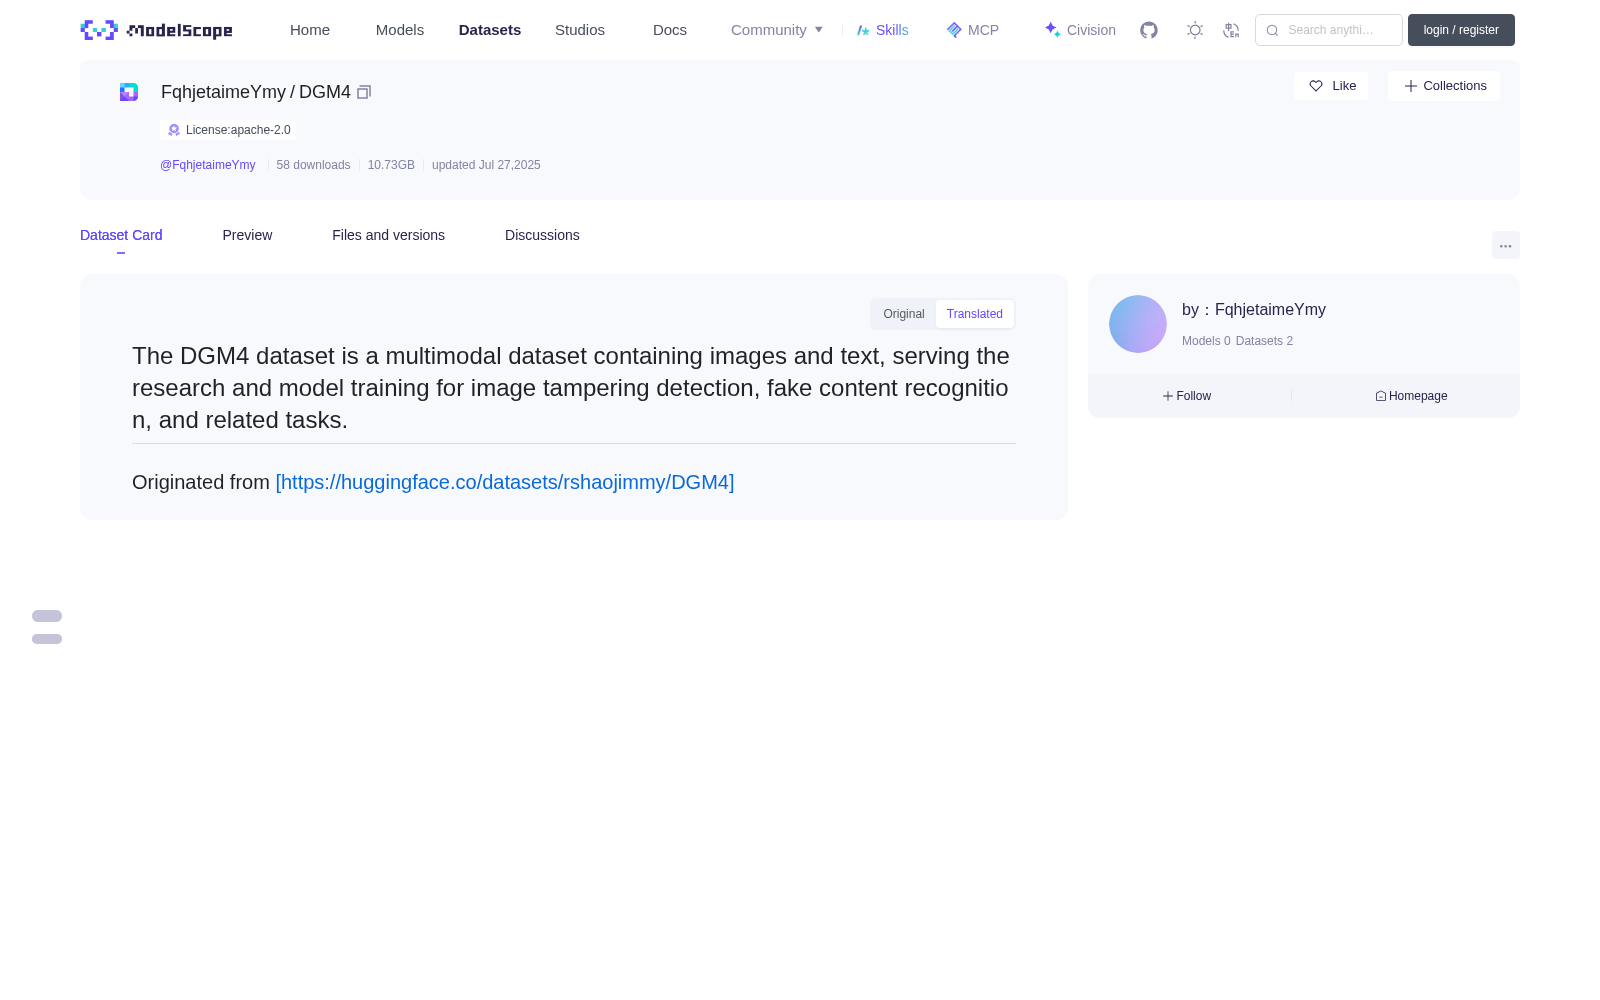Like this dataset

coord(1331,86)
